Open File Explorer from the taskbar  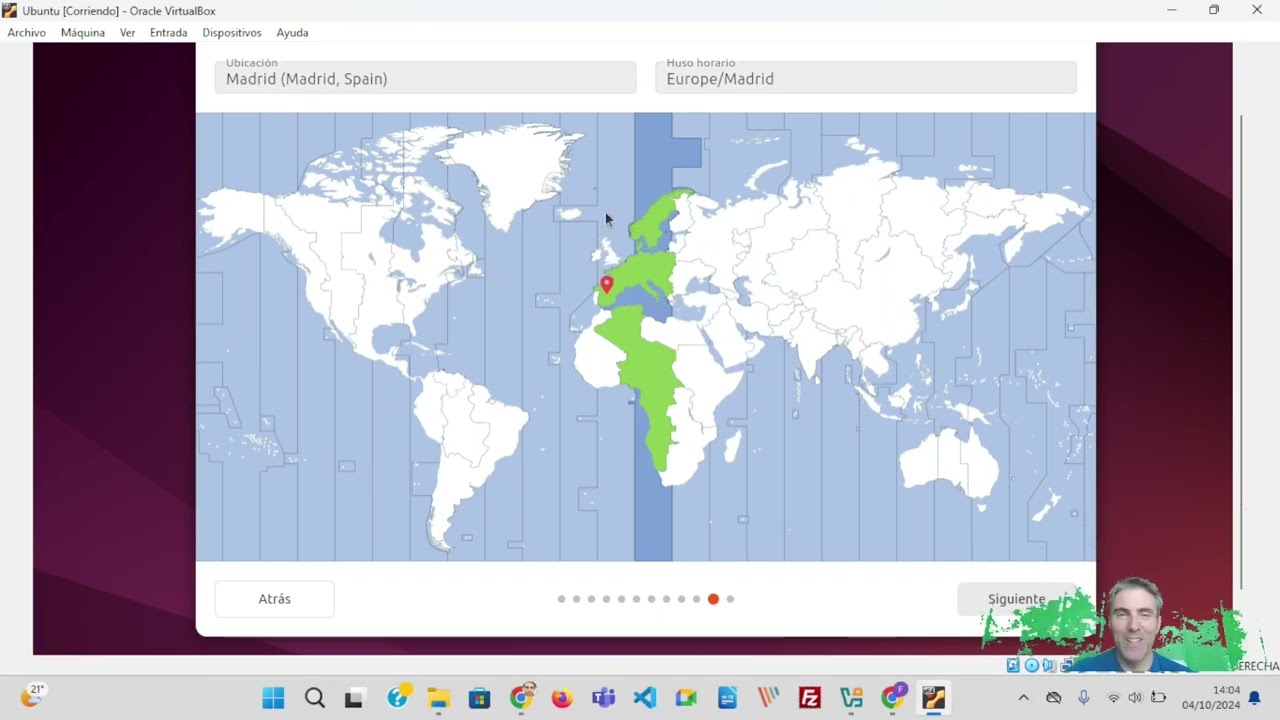tap(438, 698)
